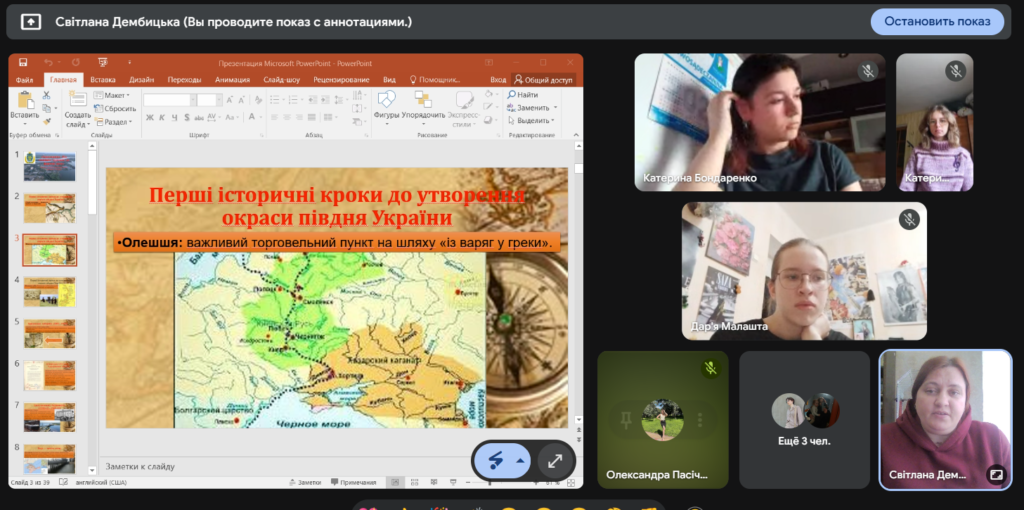Click the Фигуры shapes icon
The height and width of the screenshot is (510, 1024).
pos(386,102)
